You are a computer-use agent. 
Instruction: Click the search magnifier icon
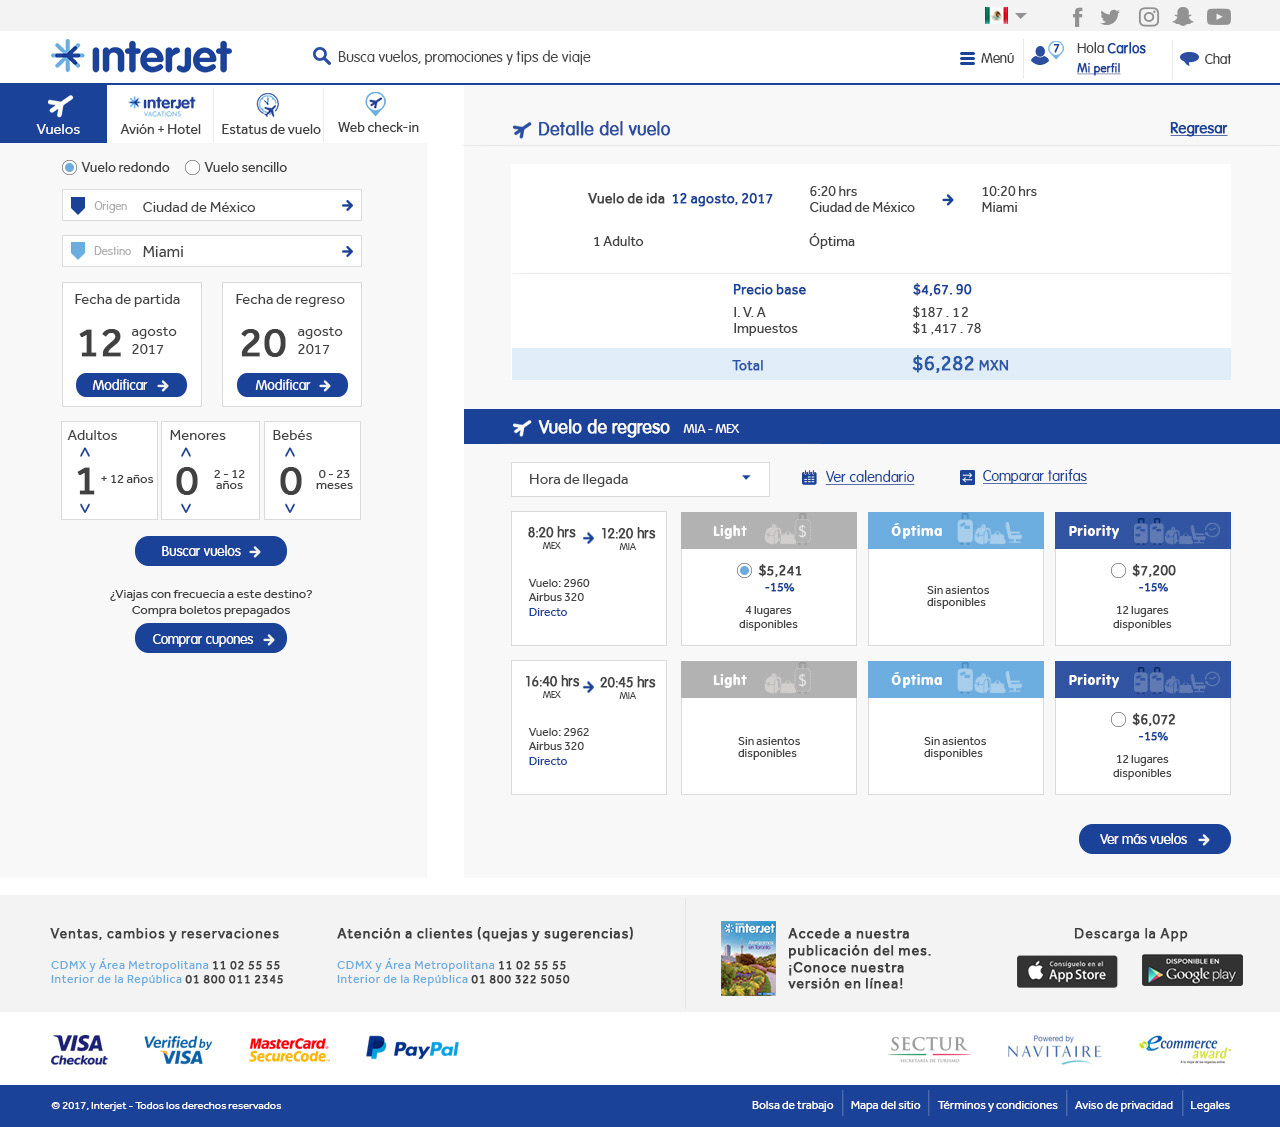click(321, 56)
